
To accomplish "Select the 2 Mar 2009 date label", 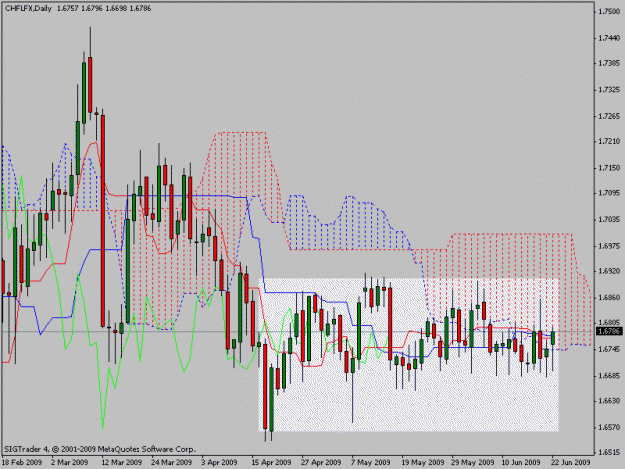I will (70, 462).
